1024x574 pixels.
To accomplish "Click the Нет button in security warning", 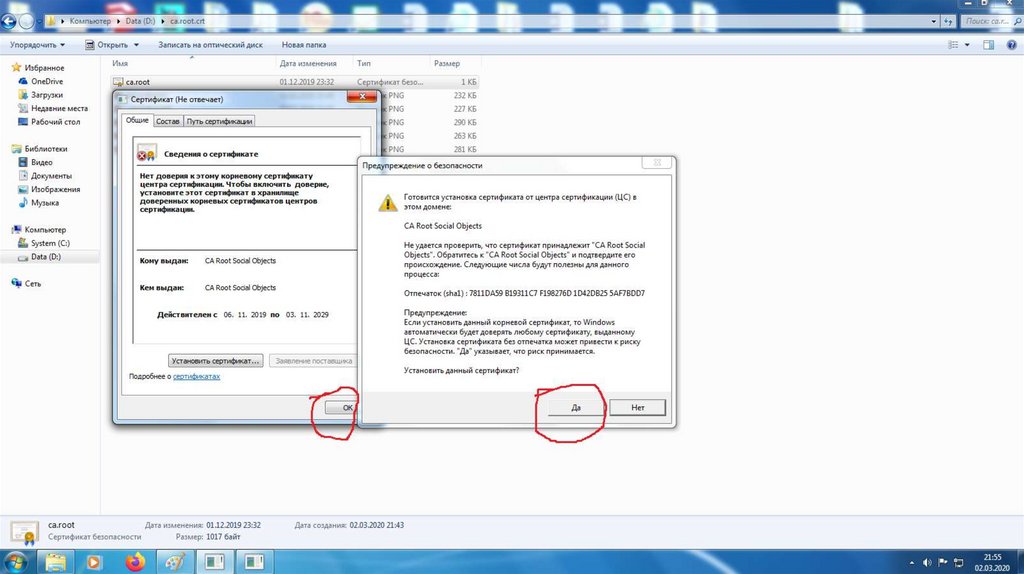I will pyautogui.click(x=638, y=408).
